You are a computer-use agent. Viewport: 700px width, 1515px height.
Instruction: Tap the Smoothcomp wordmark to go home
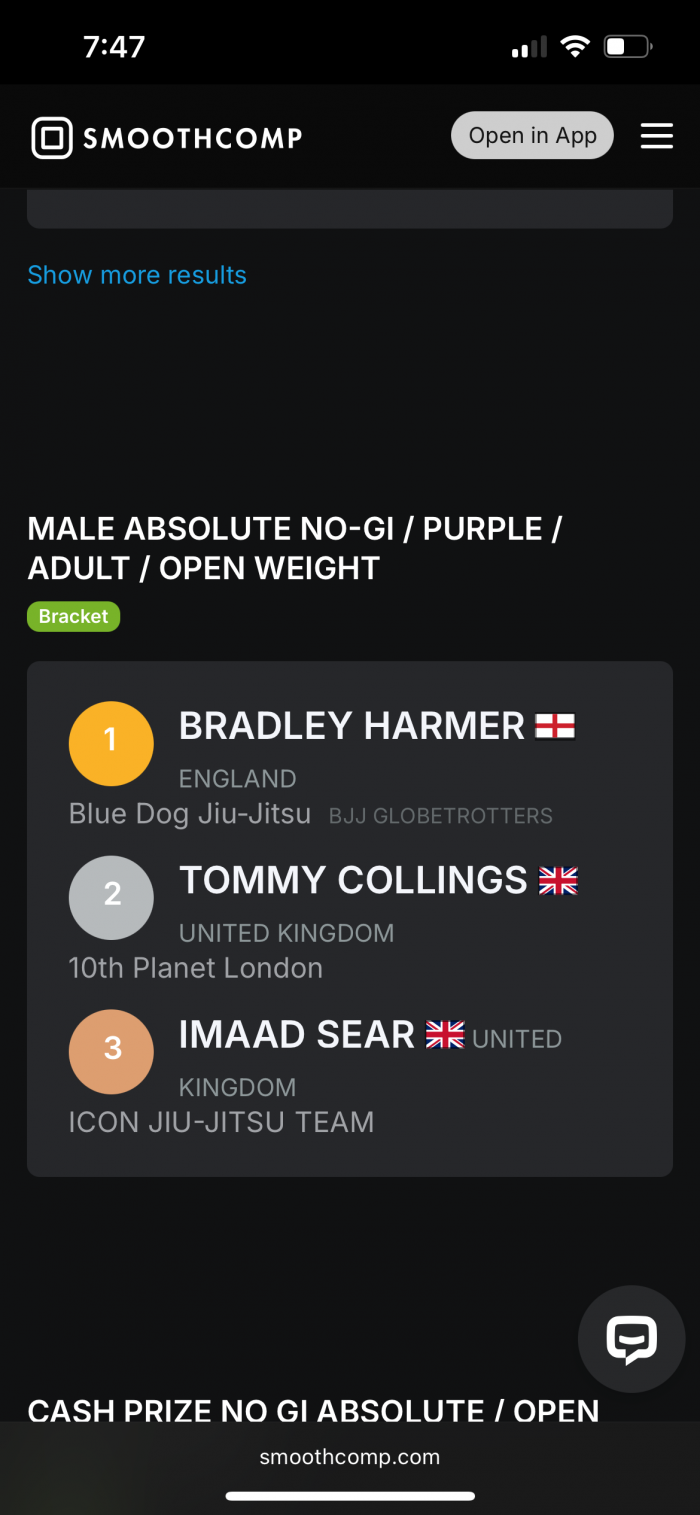pos(192,138)
